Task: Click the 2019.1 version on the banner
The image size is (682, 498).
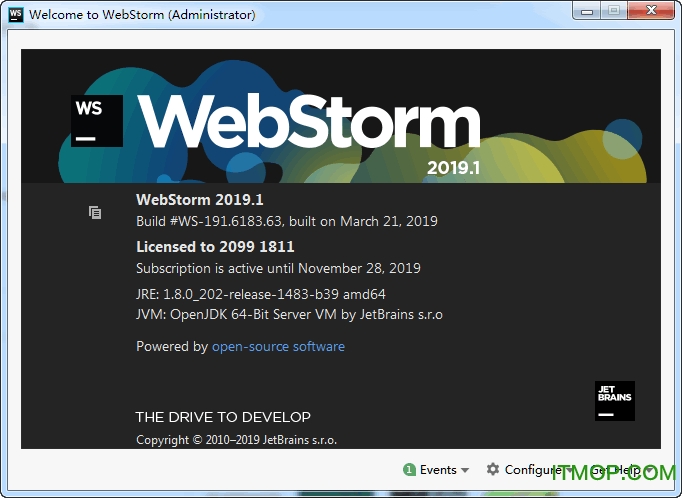Action: 453,168
